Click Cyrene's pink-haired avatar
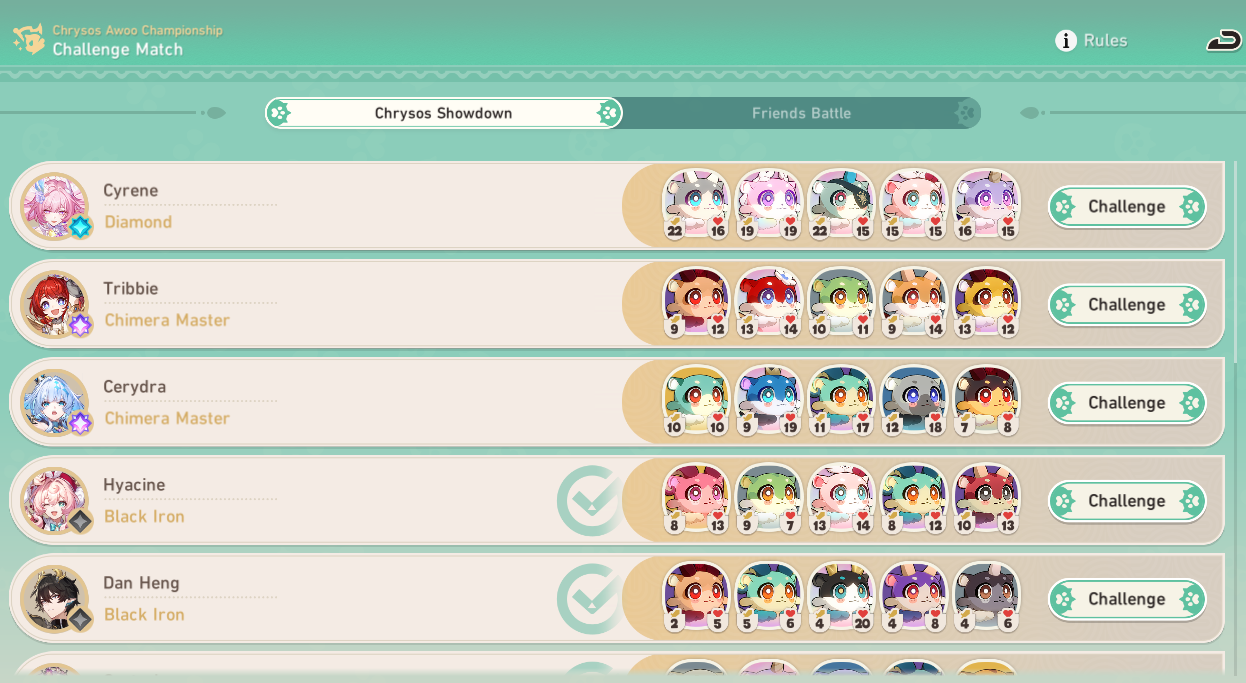Image resolution: width=1246 pixels, height=683 pixels. tap(54, 206)
